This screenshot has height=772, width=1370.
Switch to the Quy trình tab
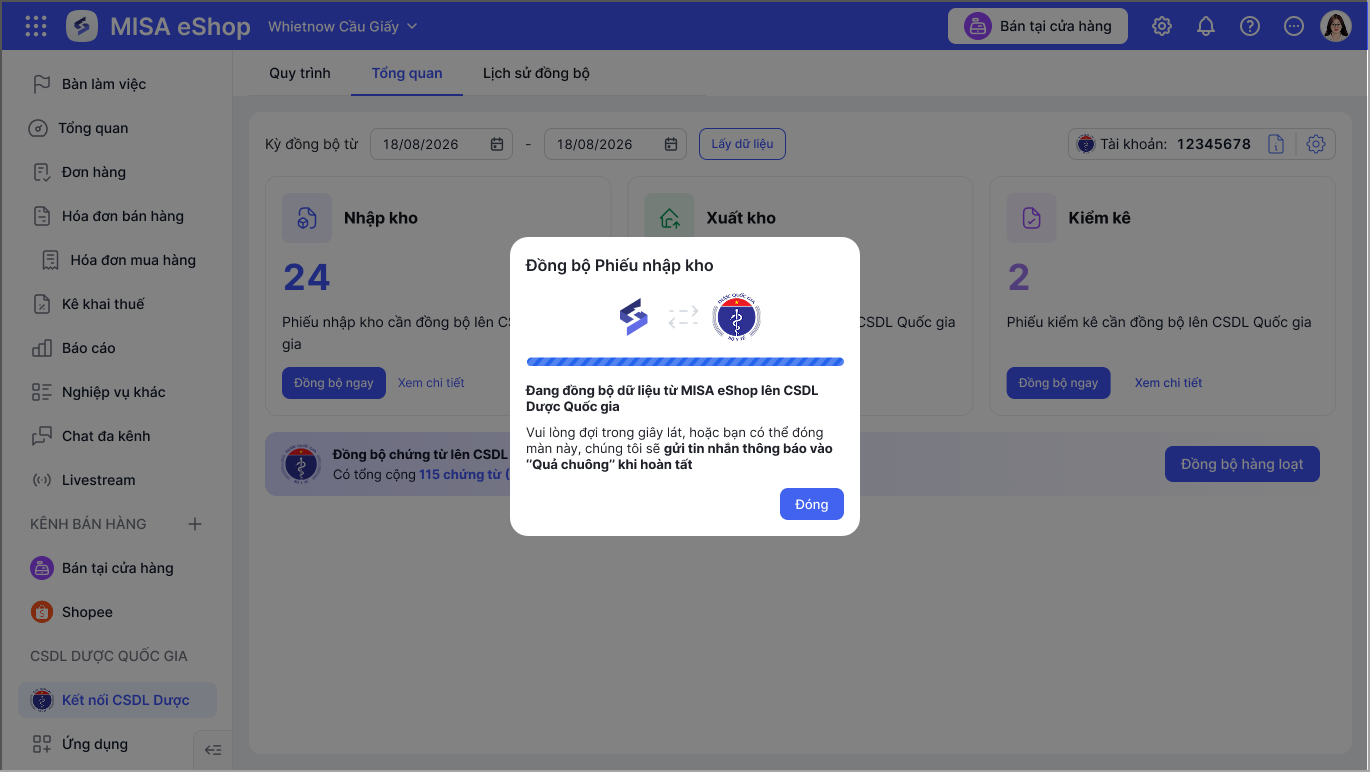(300, 73)
